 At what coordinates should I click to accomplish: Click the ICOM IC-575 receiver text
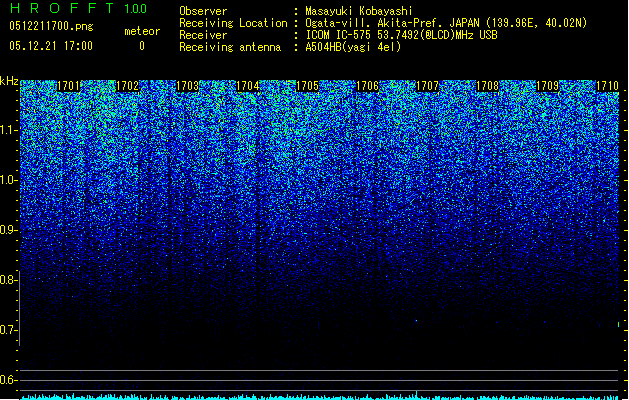(401, 35)
